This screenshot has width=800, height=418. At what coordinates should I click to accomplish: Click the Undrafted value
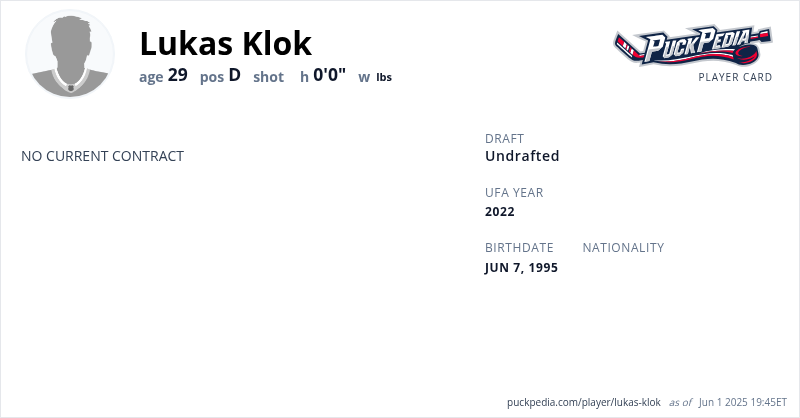tap(522, 156)
